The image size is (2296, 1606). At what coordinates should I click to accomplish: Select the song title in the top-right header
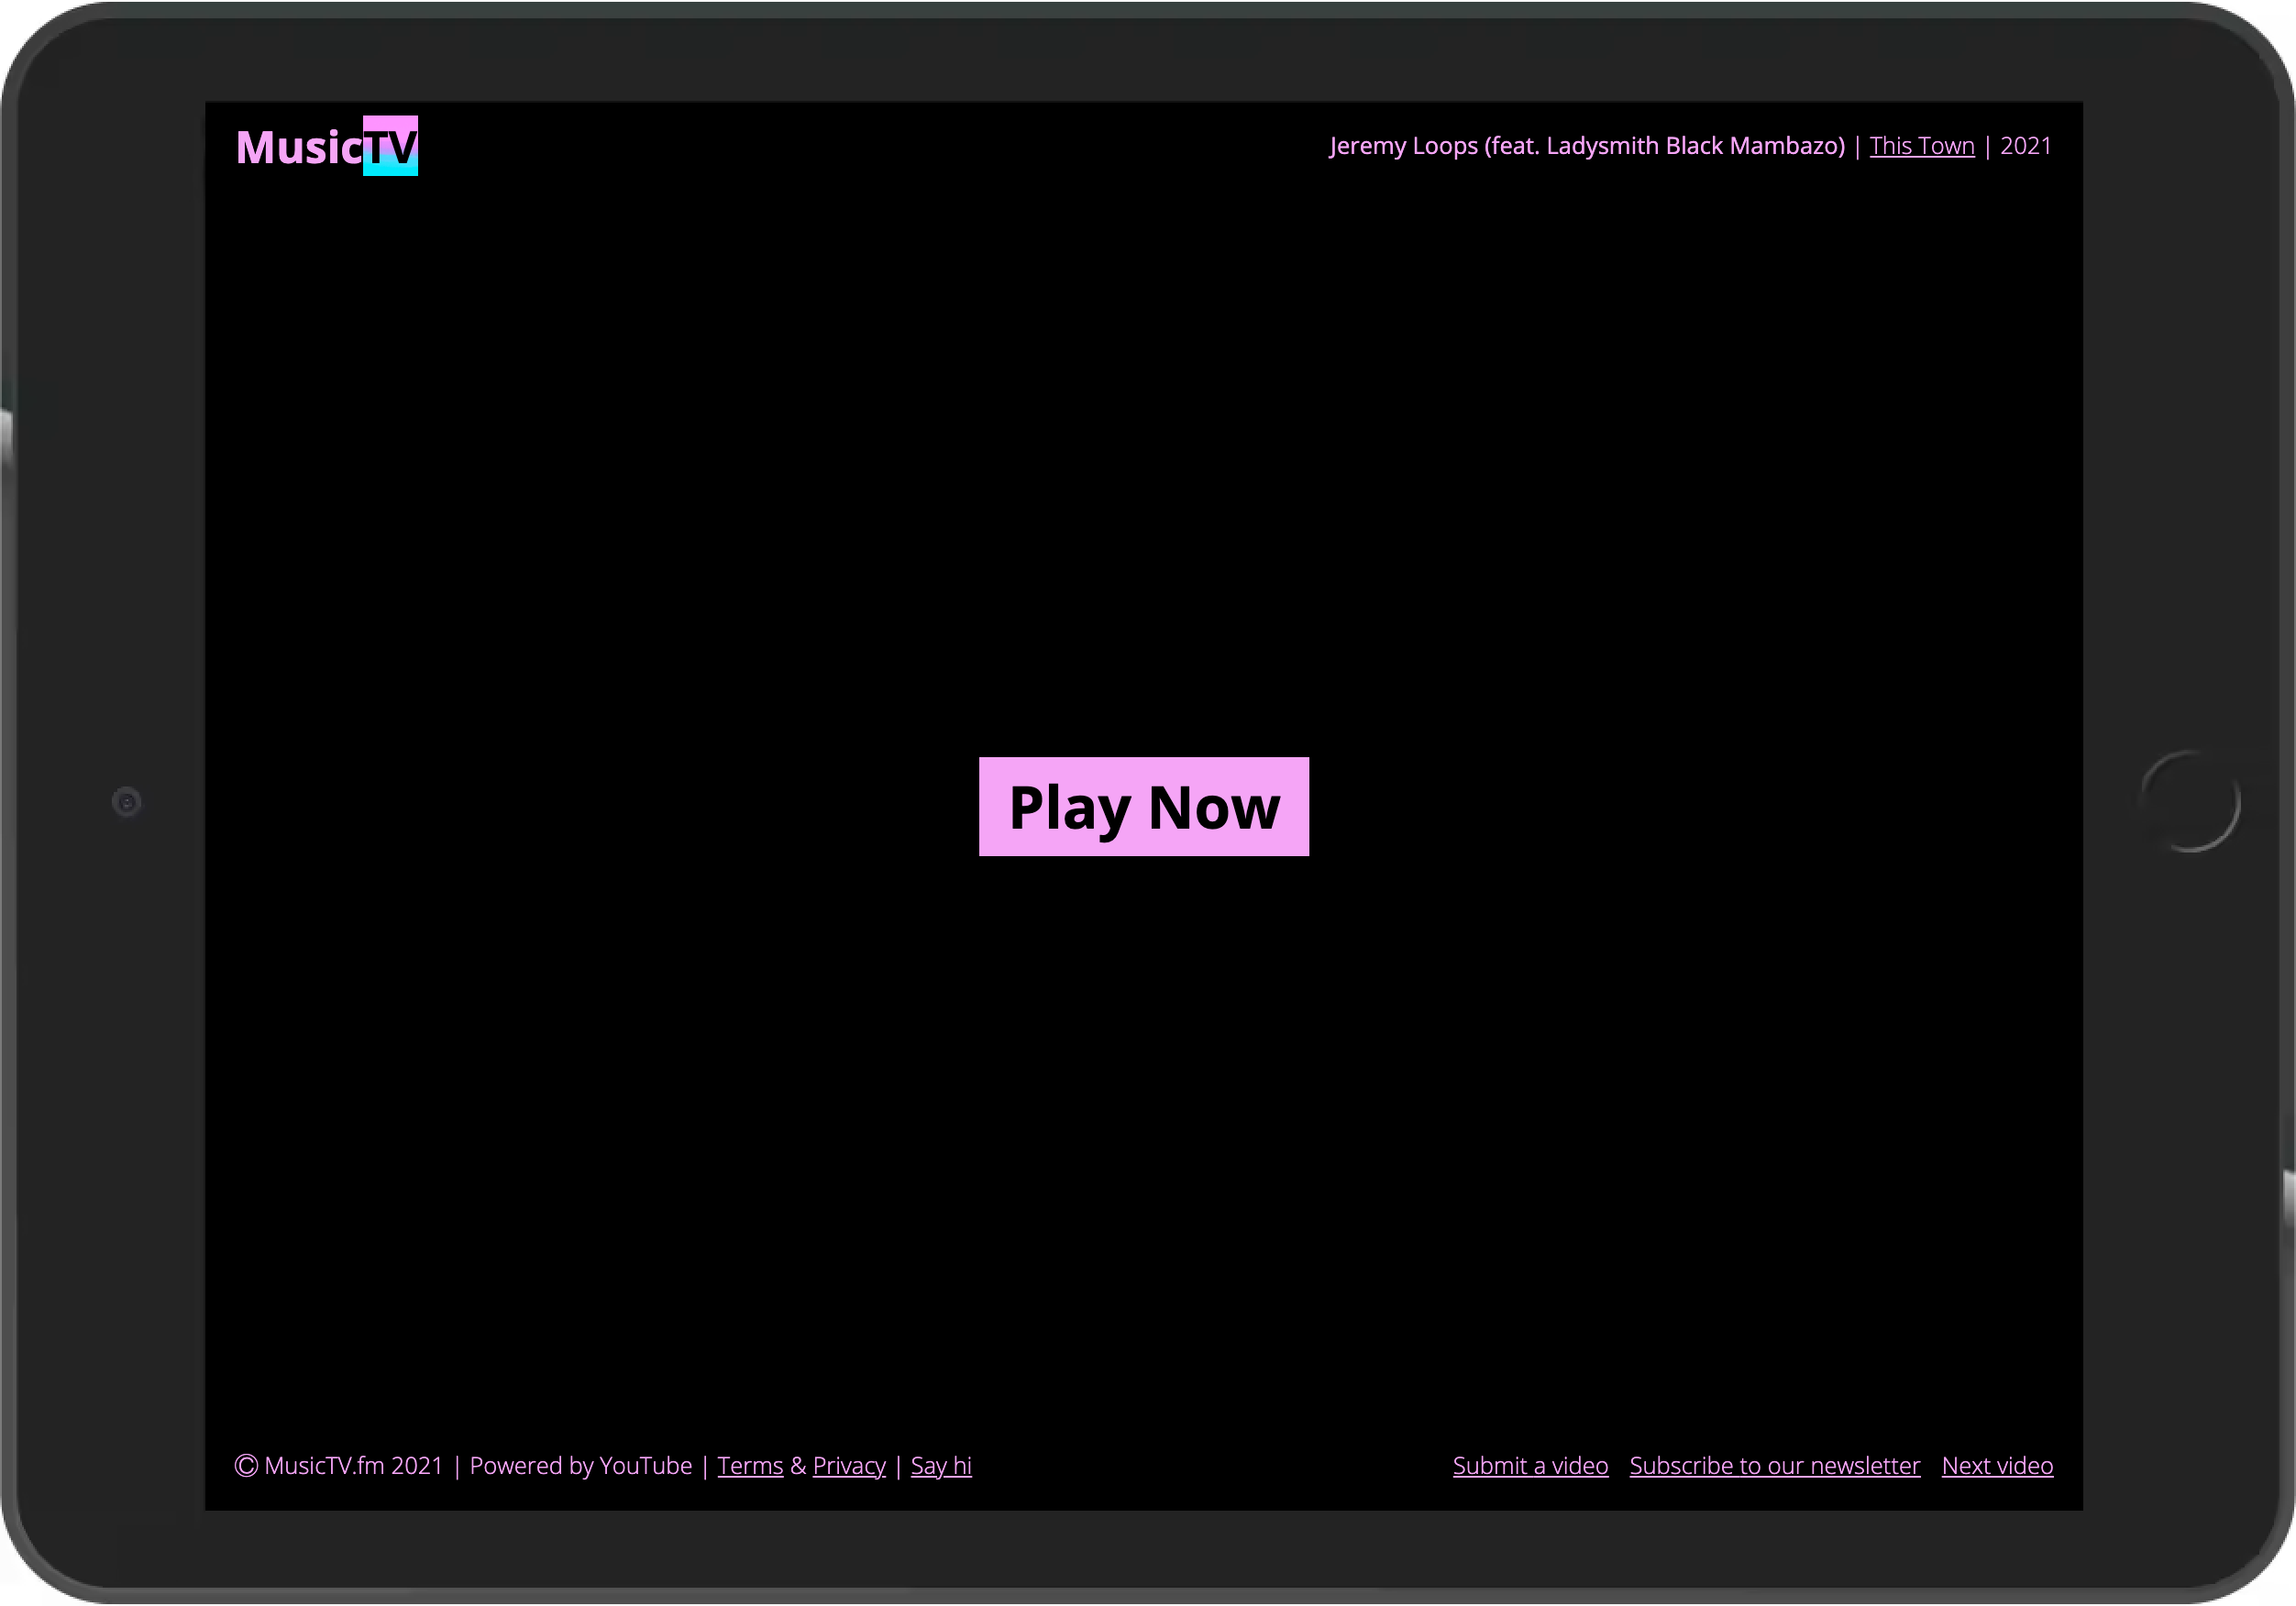(x=1921, y=146)
